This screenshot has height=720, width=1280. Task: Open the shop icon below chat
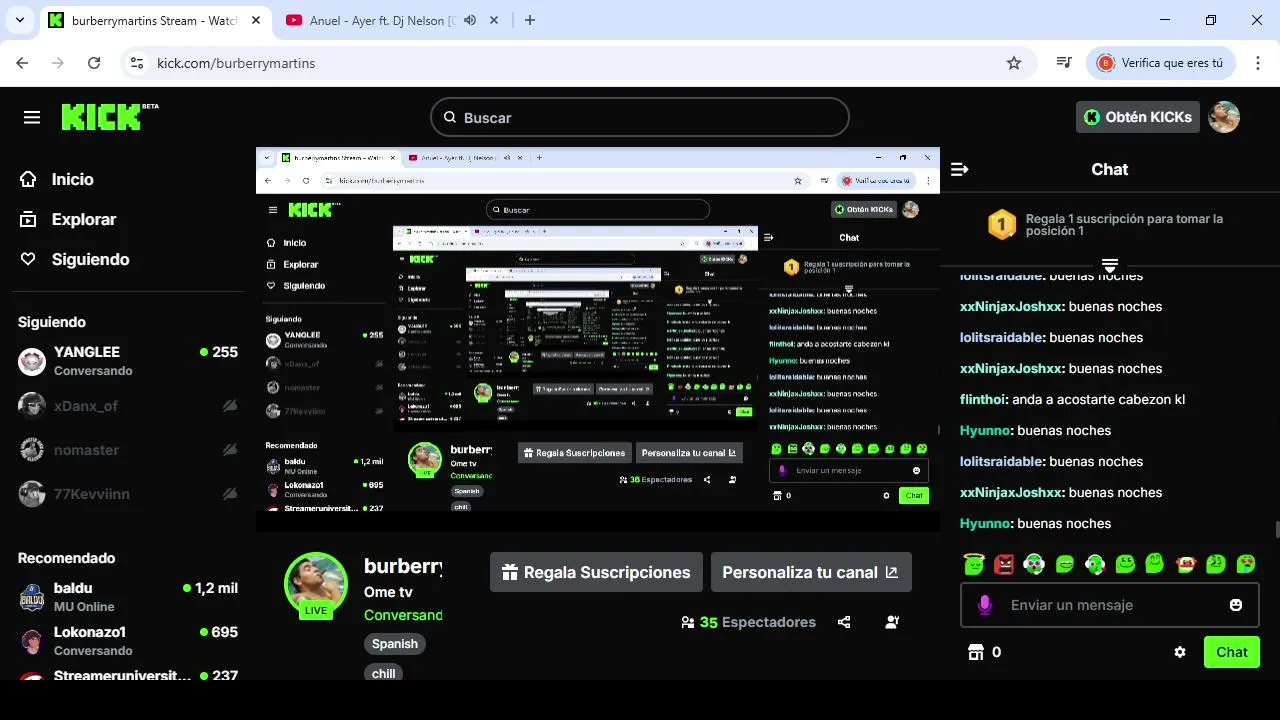tap(976, 652)
